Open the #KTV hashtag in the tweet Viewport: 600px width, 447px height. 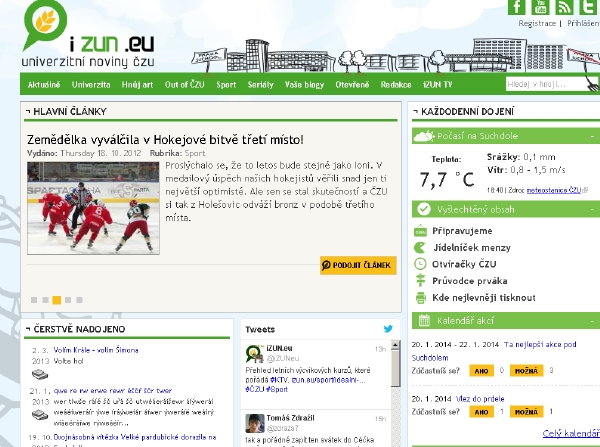tap(279, 380)
